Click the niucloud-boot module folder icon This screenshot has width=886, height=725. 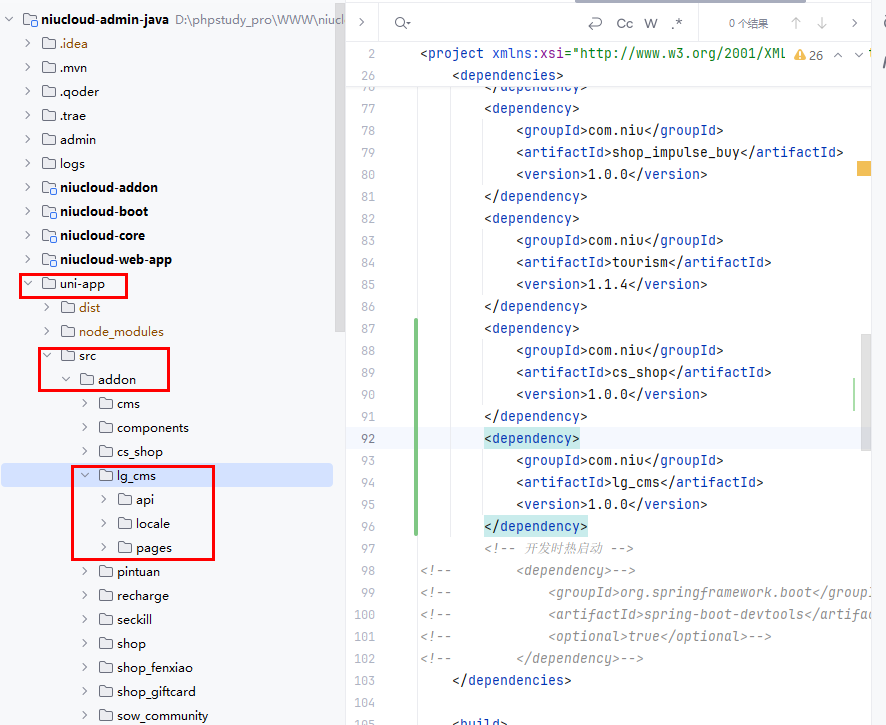(x=49, y=212)
